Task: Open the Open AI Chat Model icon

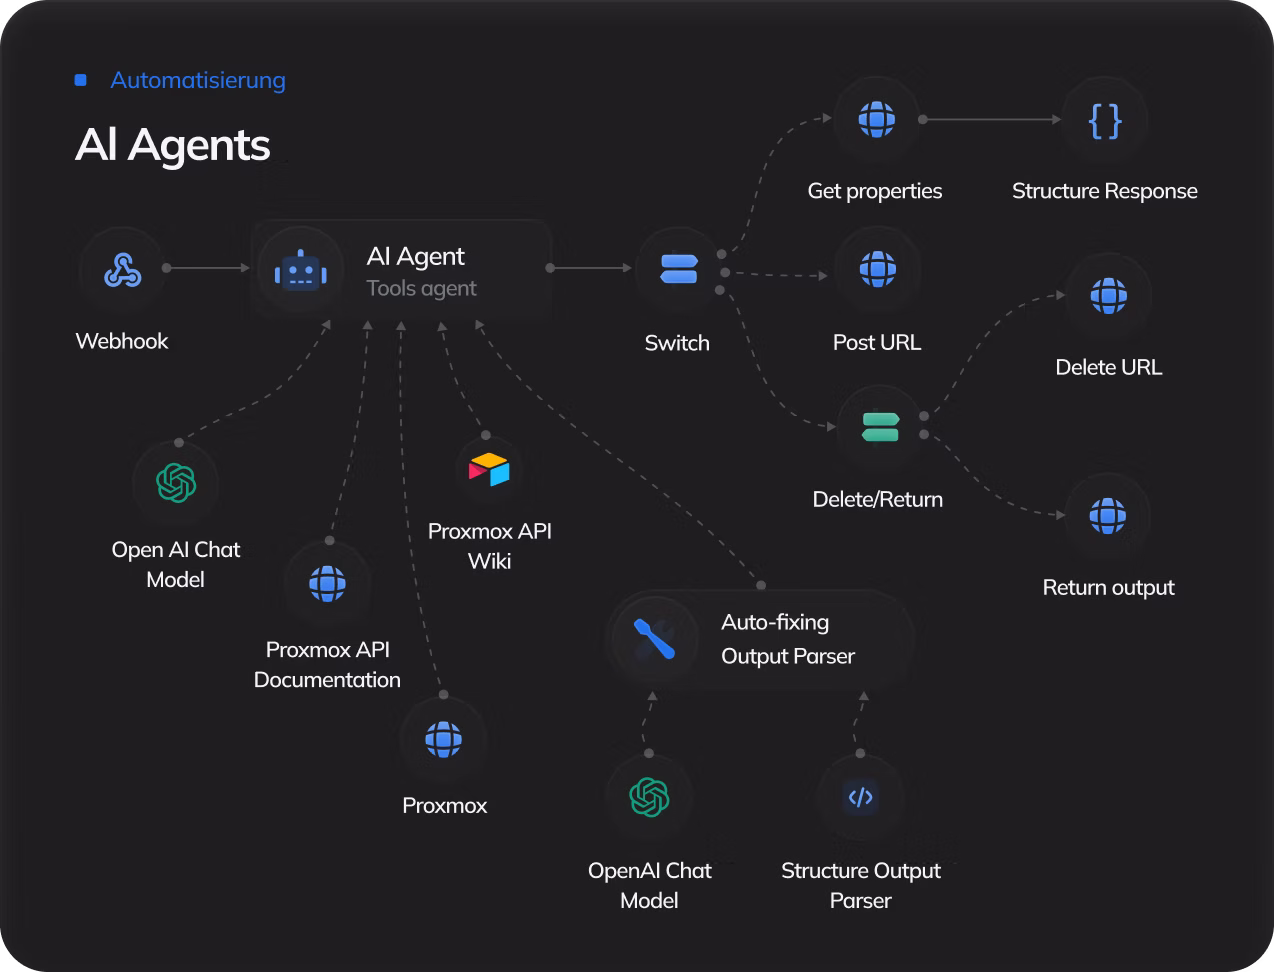Action: [x=176, y=483]
